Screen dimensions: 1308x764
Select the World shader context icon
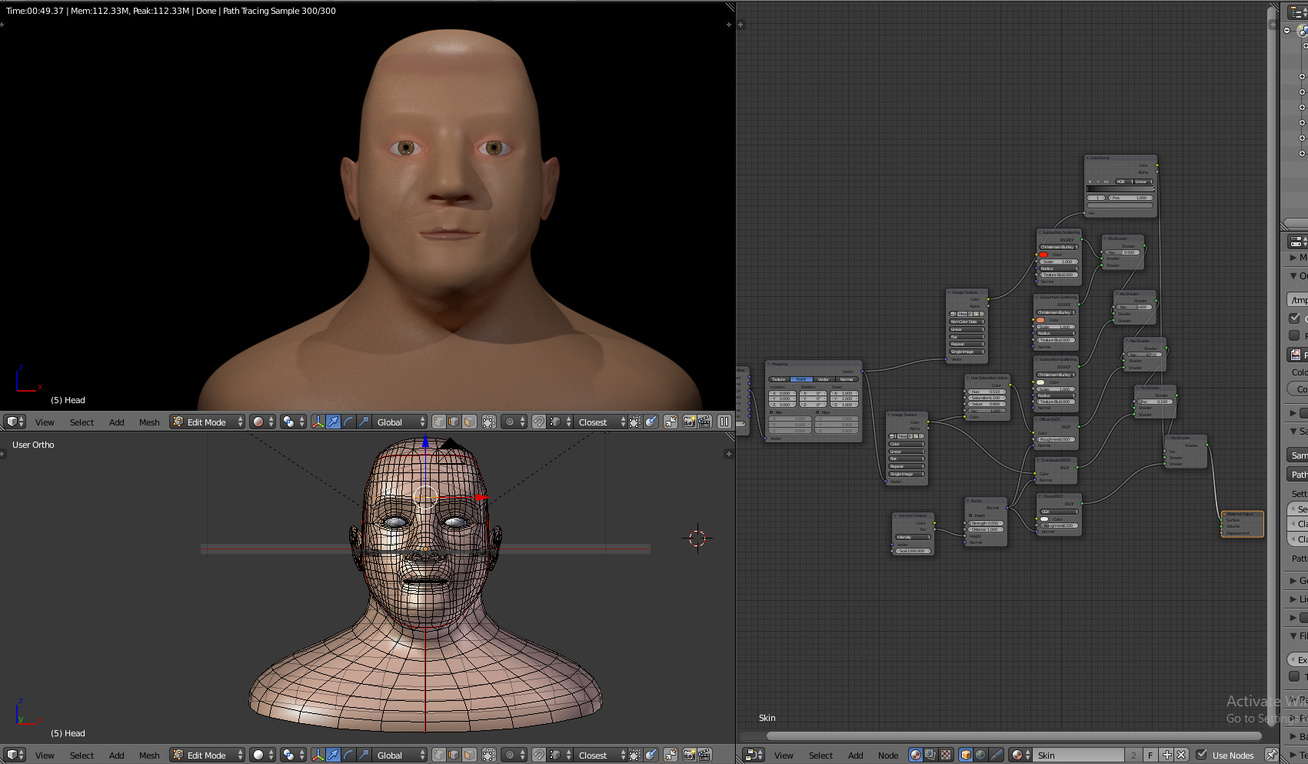click(x=979, y=755)
